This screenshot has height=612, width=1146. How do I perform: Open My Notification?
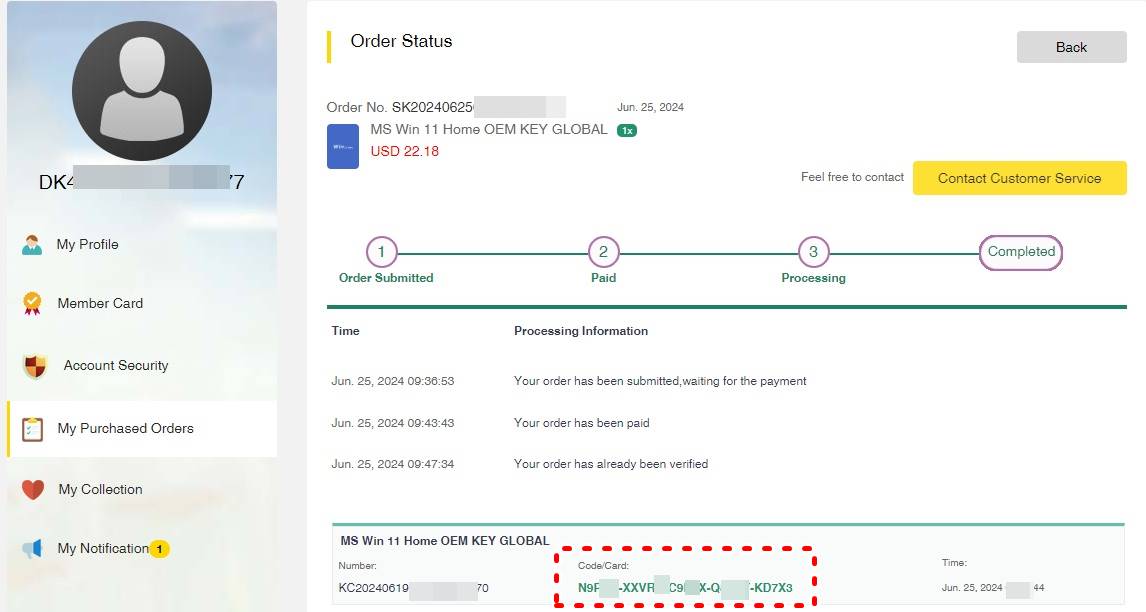click(103, 548)
